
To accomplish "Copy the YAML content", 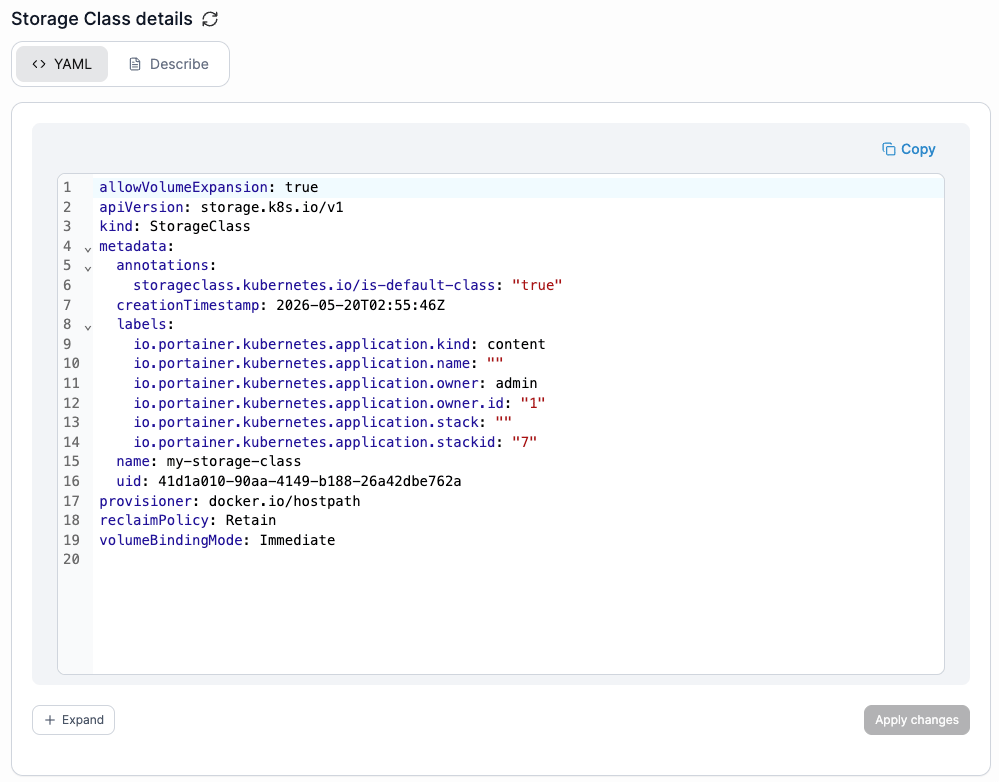I will (909, 149).
